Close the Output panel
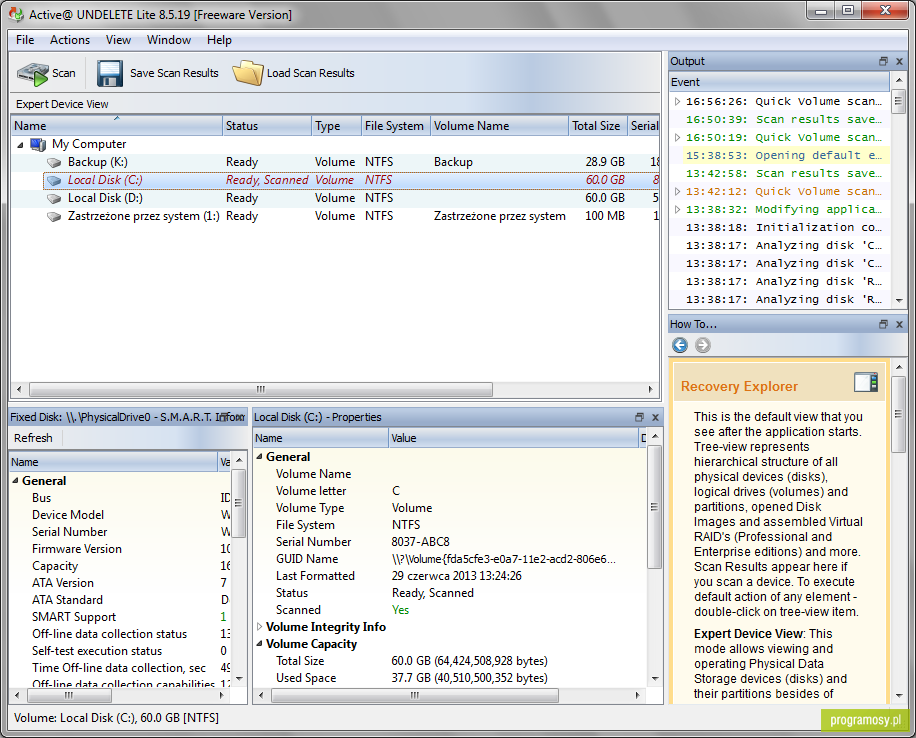 [x=900, y=61]
